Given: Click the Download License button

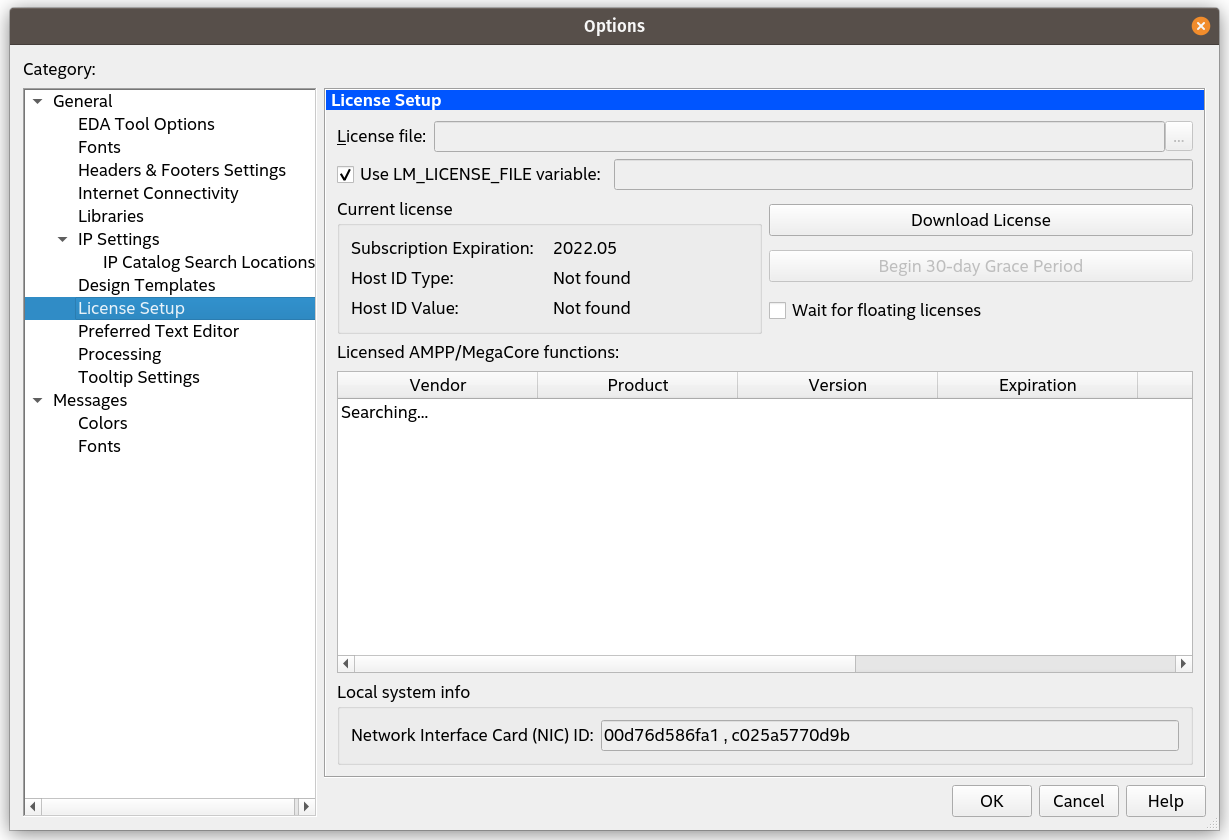Looking at the screenshot, I should pos(980,220).
